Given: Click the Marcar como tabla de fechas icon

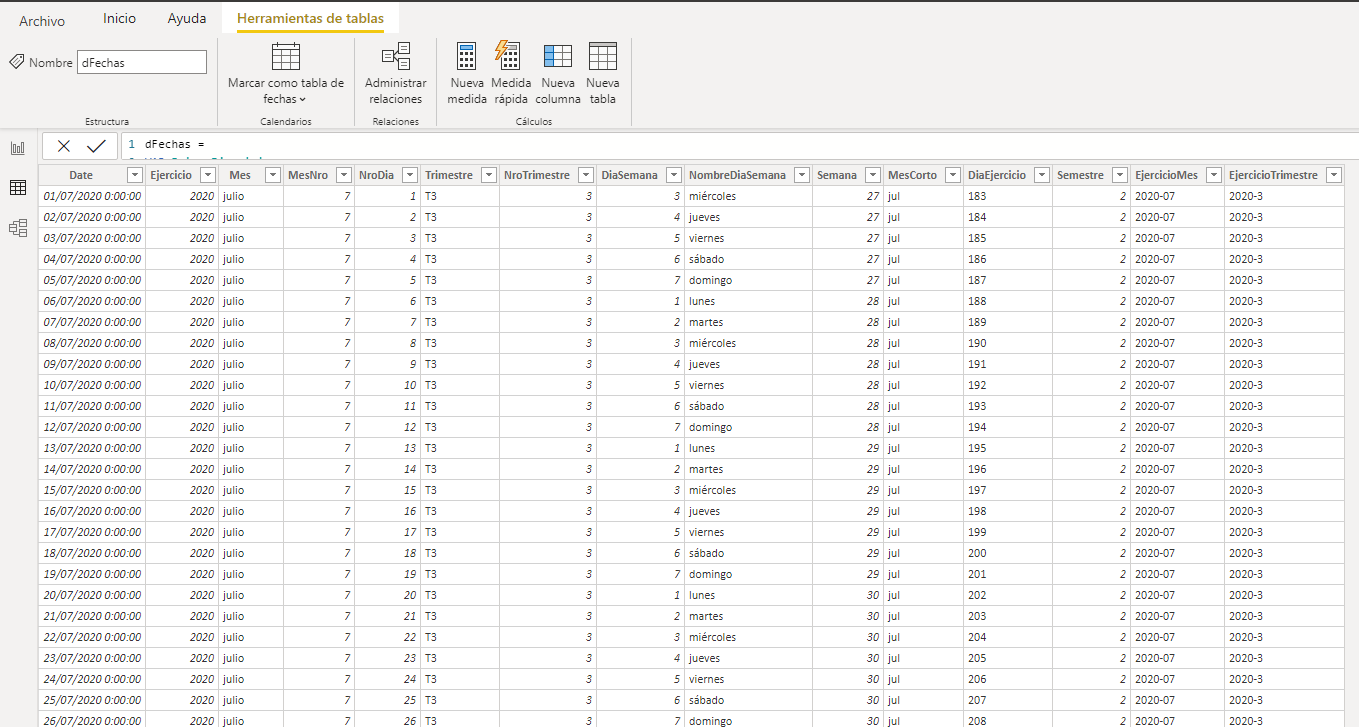Looking at the screenshot, I should click(286, 56).
